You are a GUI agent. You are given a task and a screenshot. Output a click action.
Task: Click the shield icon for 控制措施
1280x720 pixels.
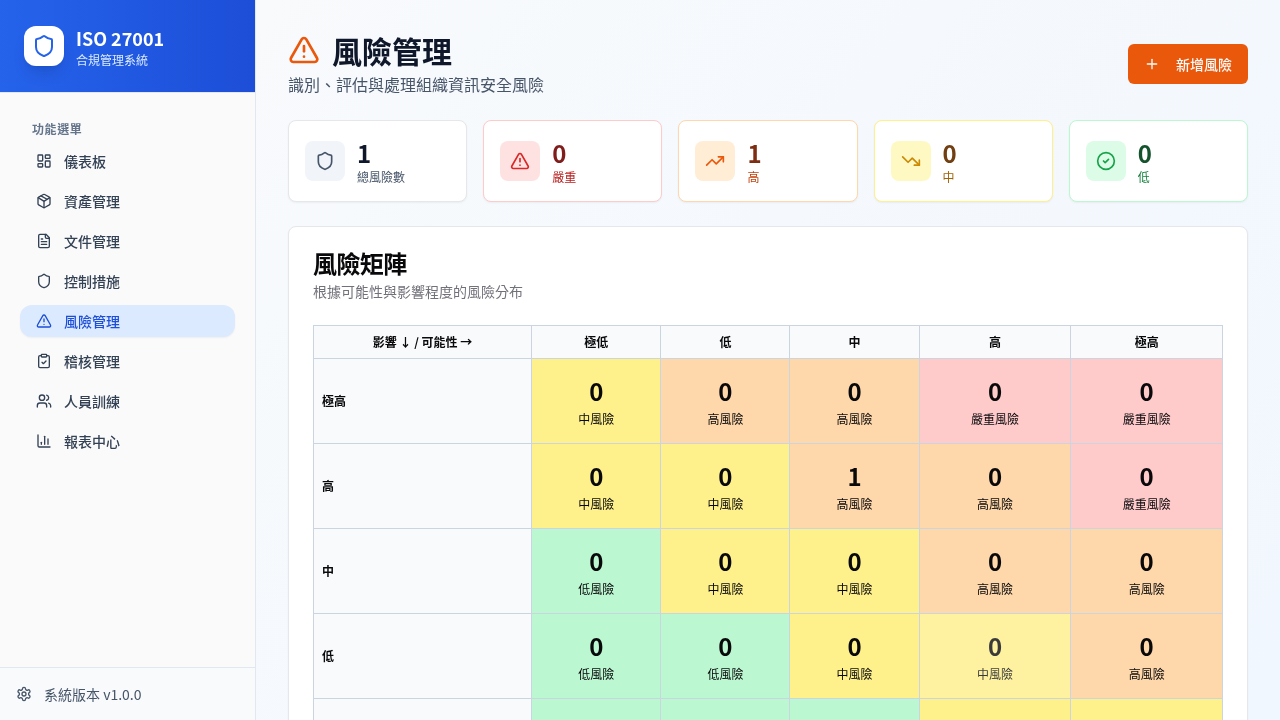click(44, 281)
